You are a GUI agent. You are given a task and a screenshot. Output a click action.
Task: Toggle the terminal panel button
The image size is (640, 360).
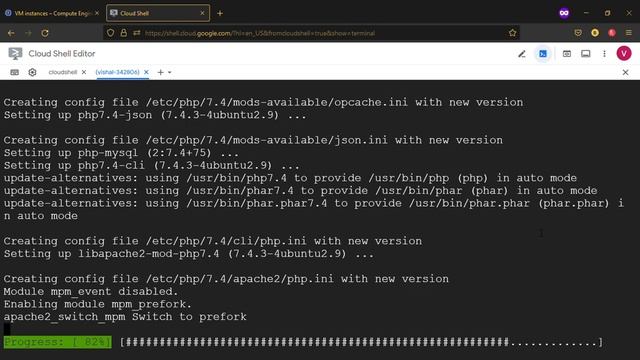point(543,54)
